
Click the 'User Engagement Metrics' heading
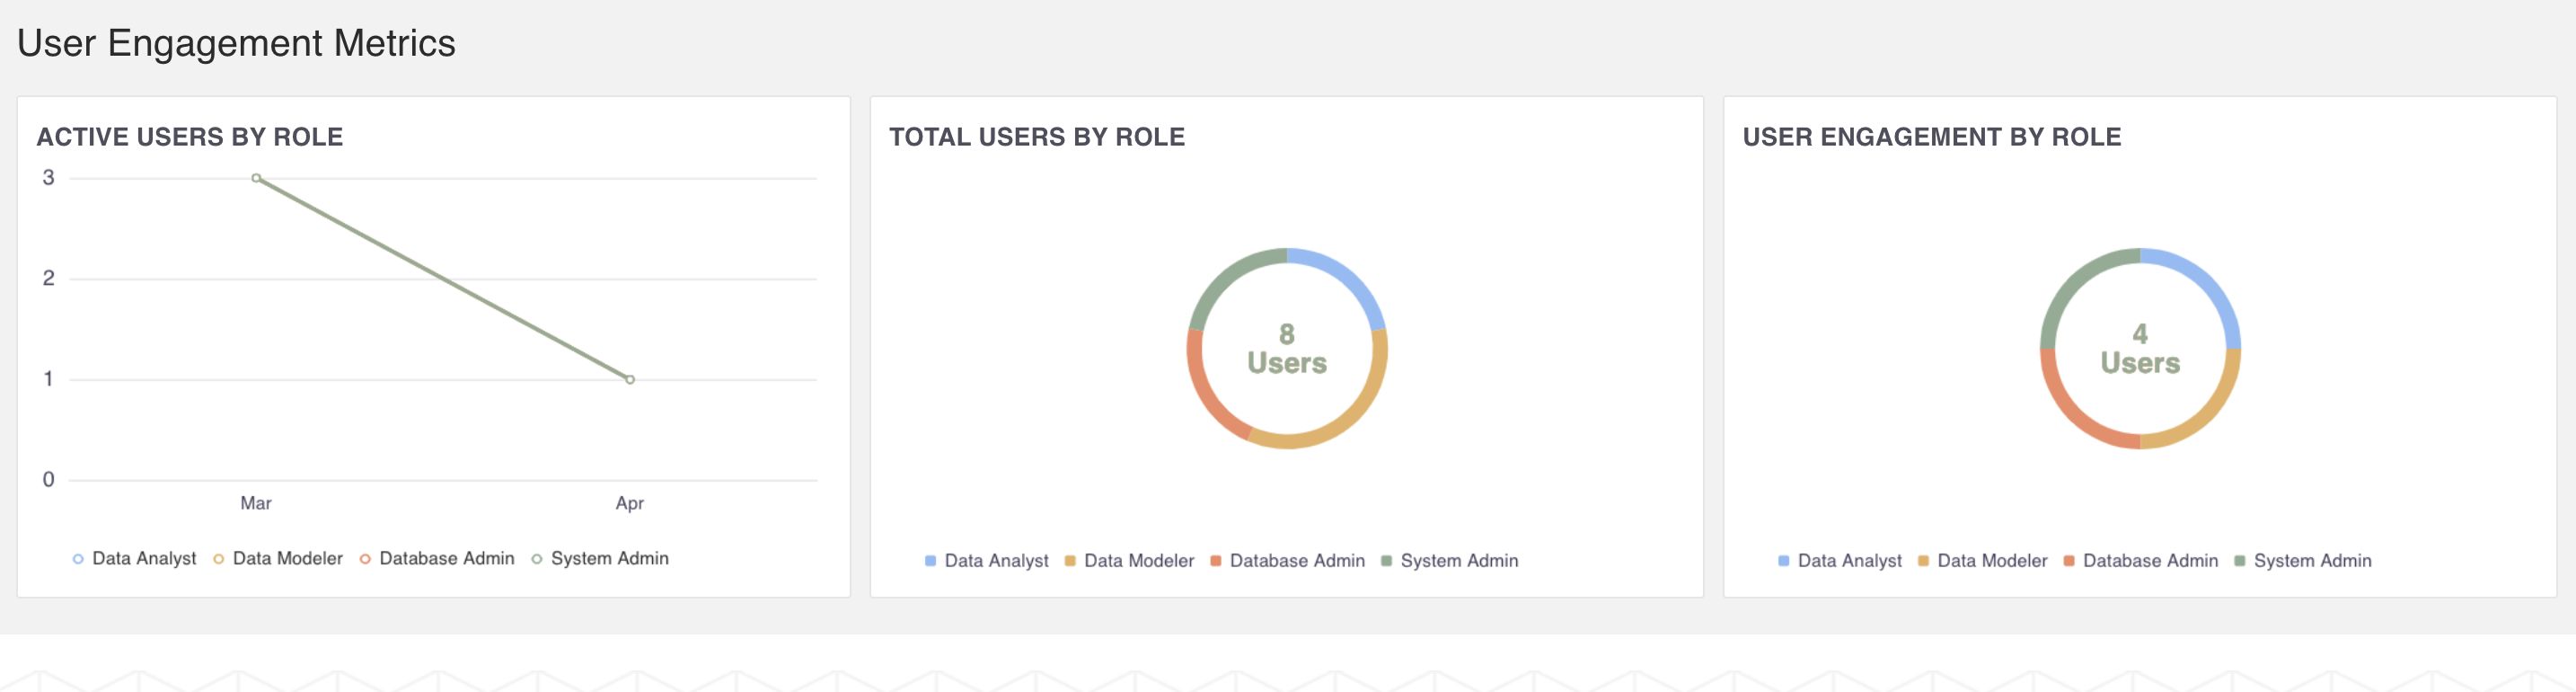click(236, 43)
